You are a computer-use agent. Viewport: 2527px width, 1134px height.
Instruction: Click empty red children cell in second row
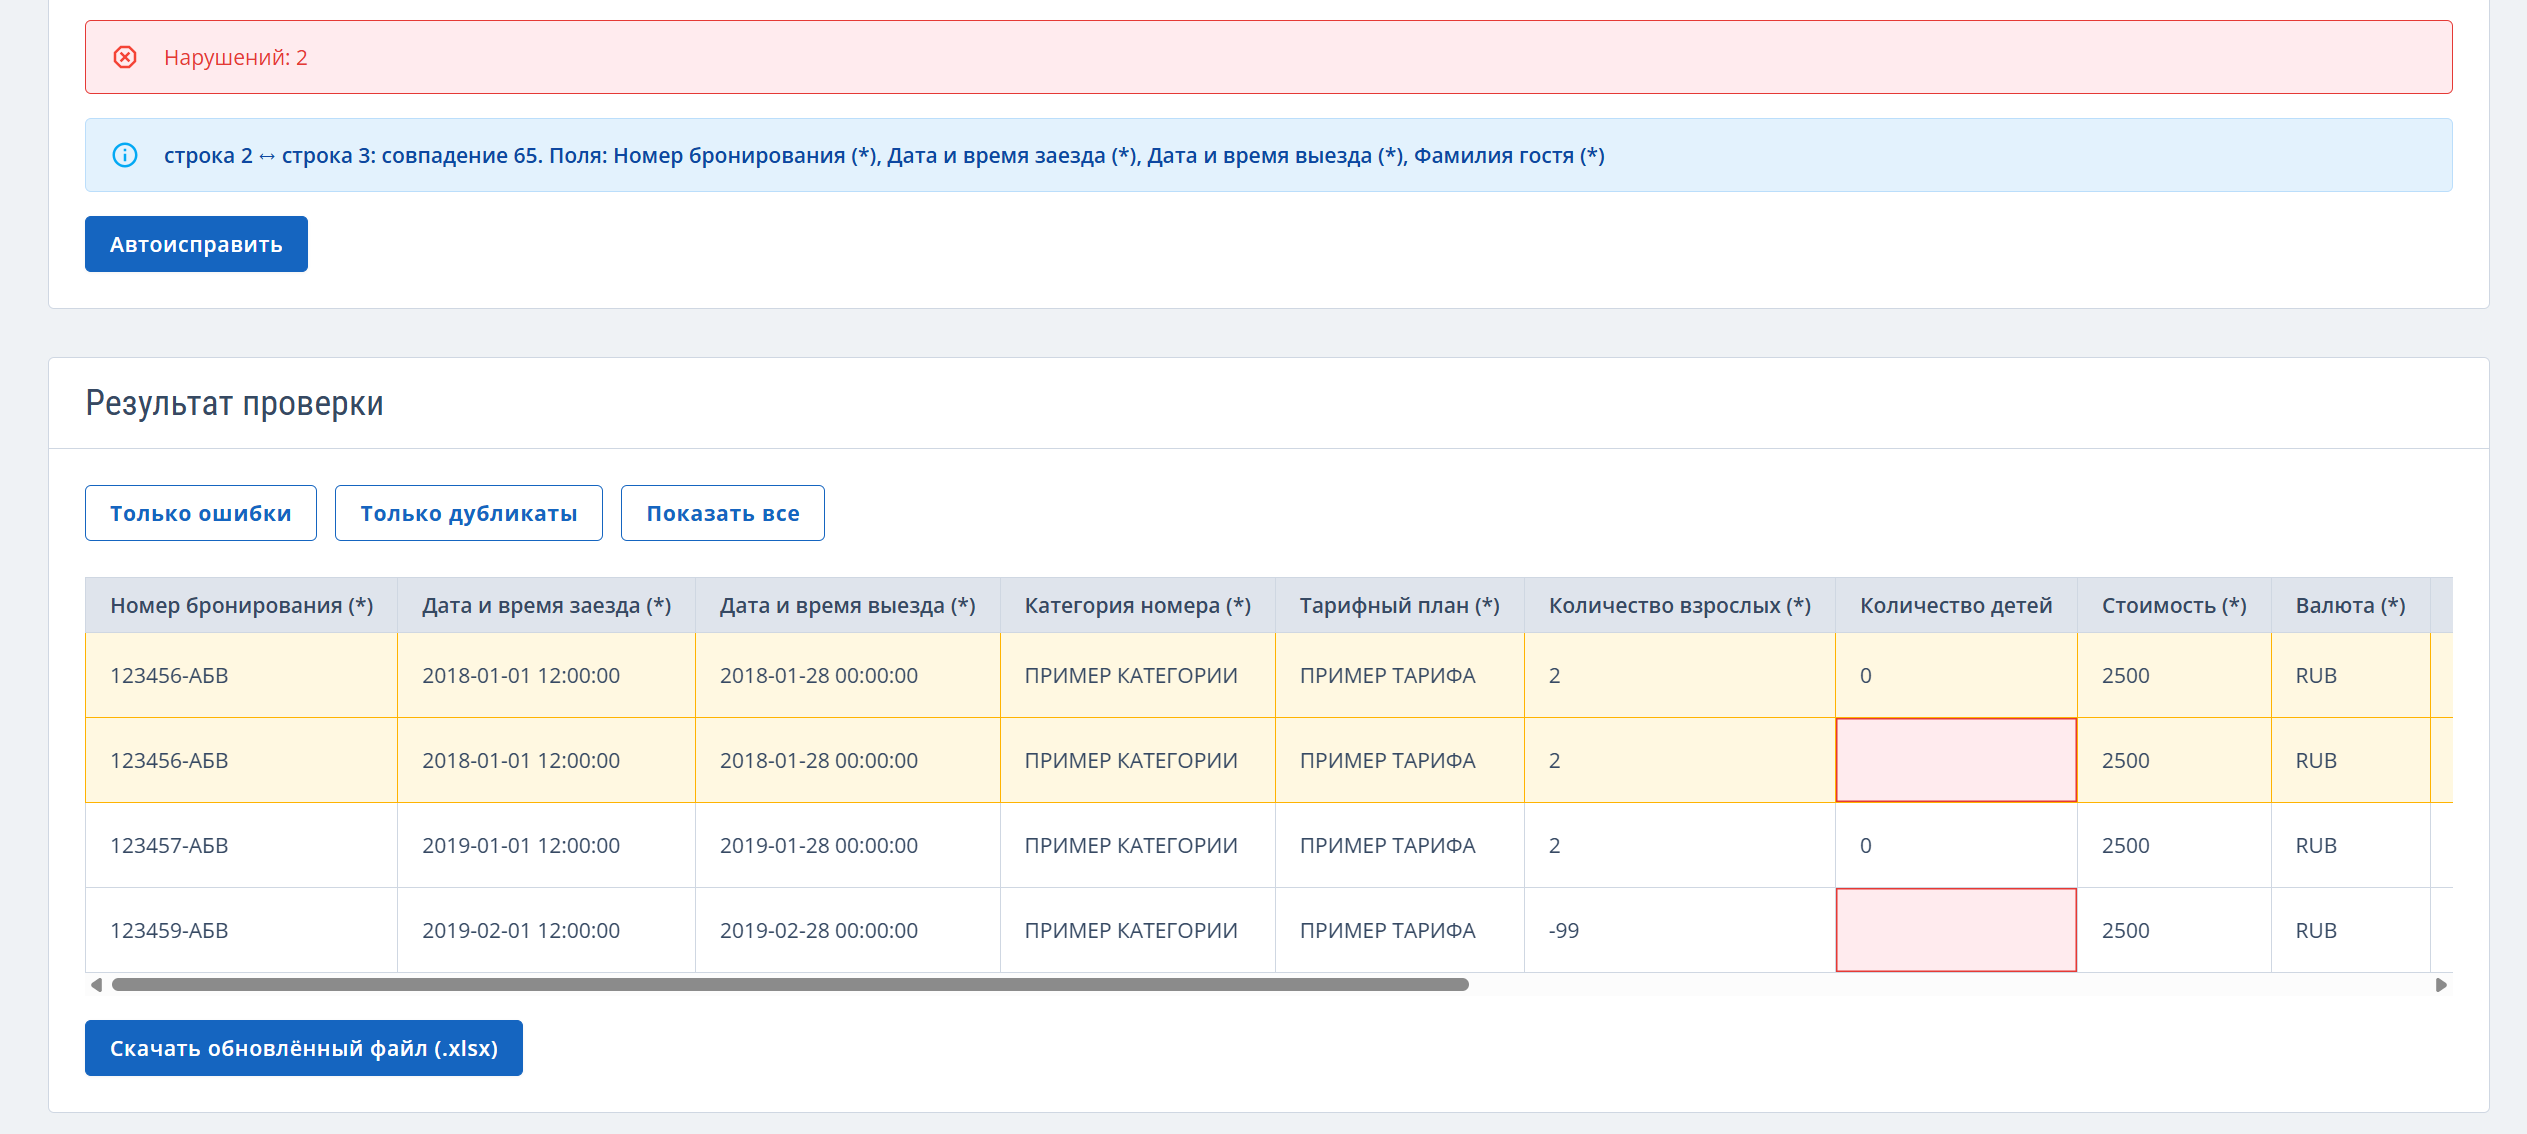1955,760
